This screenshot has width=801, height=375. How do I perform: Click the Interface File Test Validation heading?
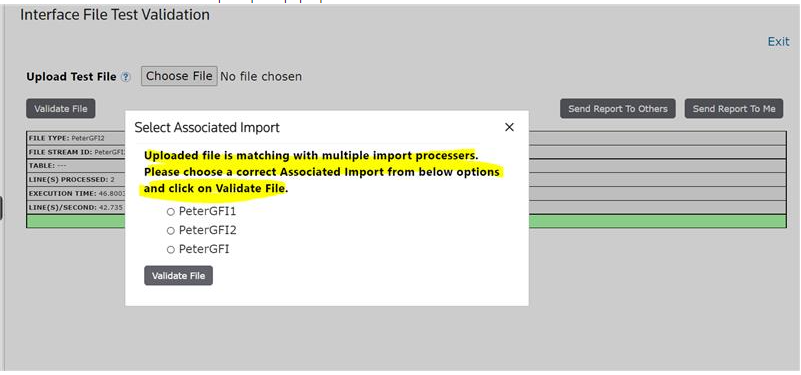point(115,15)
